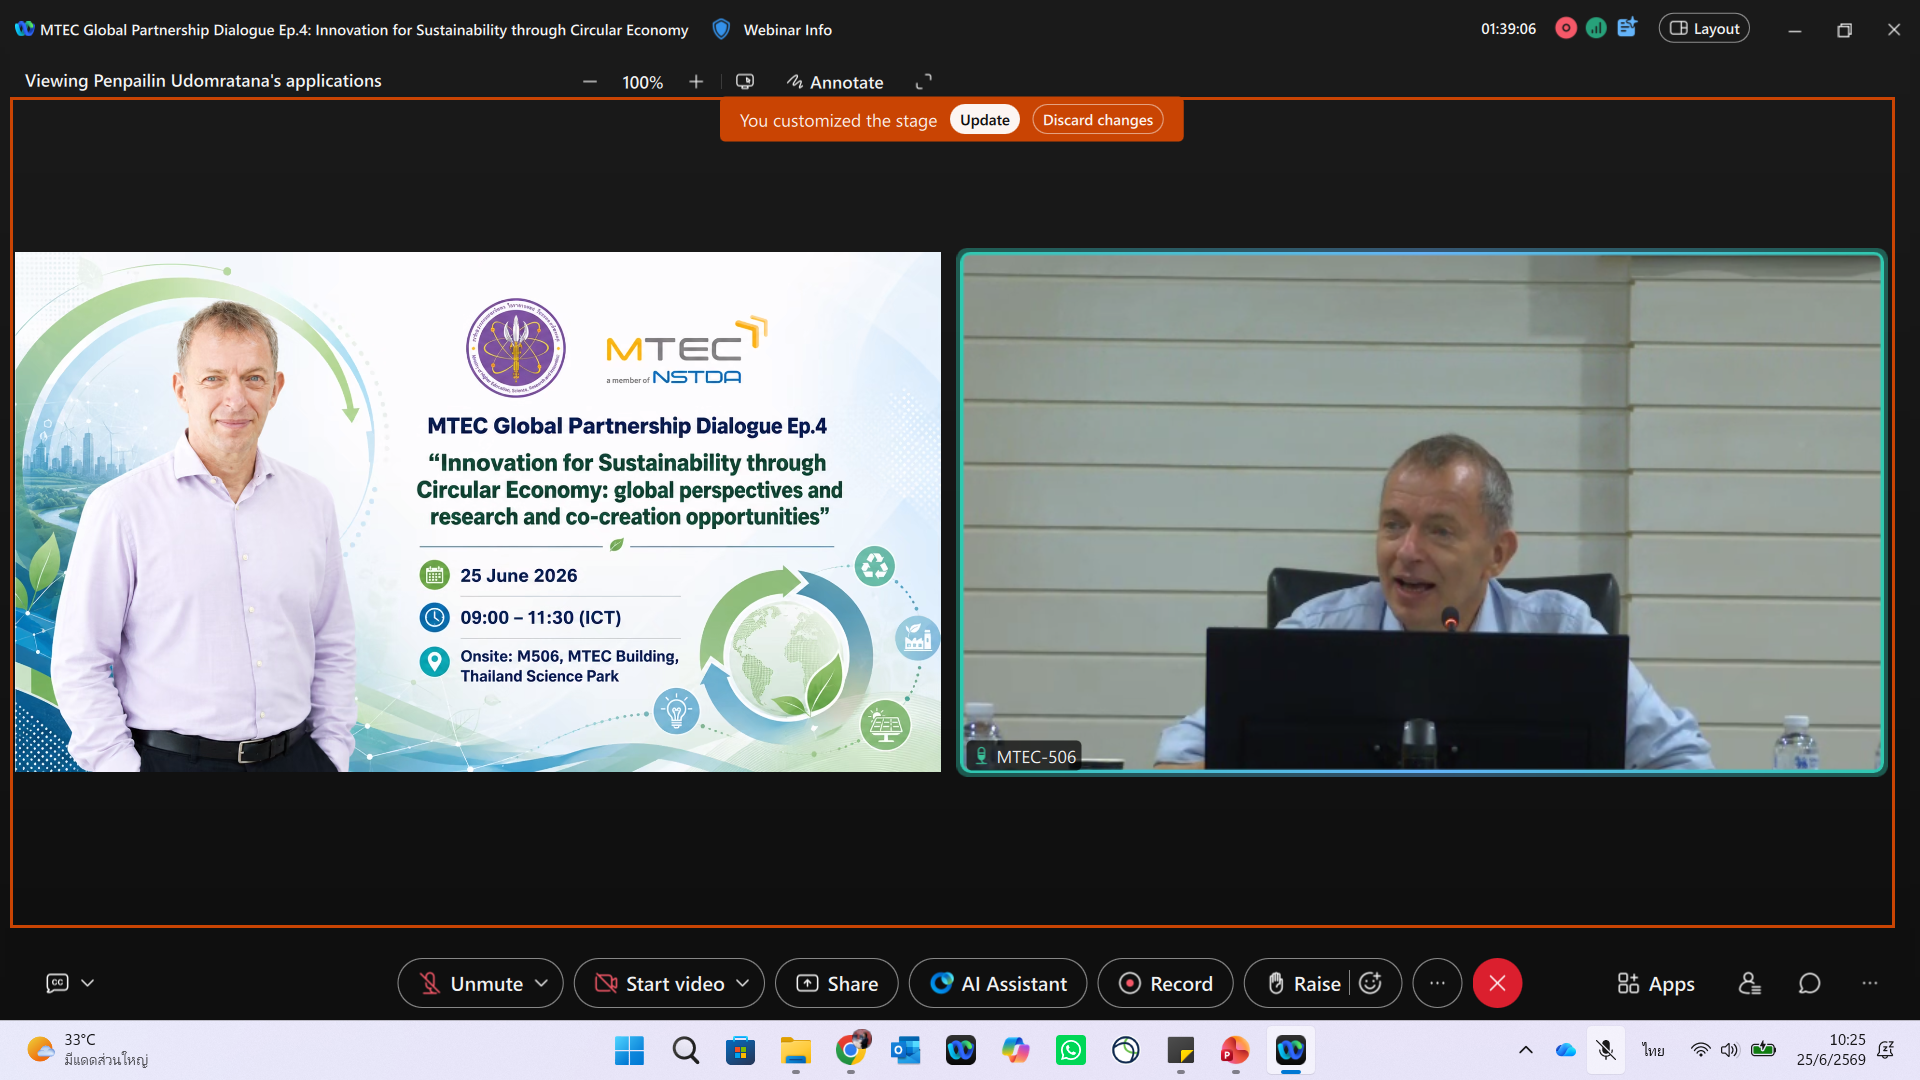Open the clock and date 10:25 panel
This screenshot has width=1920, height=1080.
coord(1831,1050)
